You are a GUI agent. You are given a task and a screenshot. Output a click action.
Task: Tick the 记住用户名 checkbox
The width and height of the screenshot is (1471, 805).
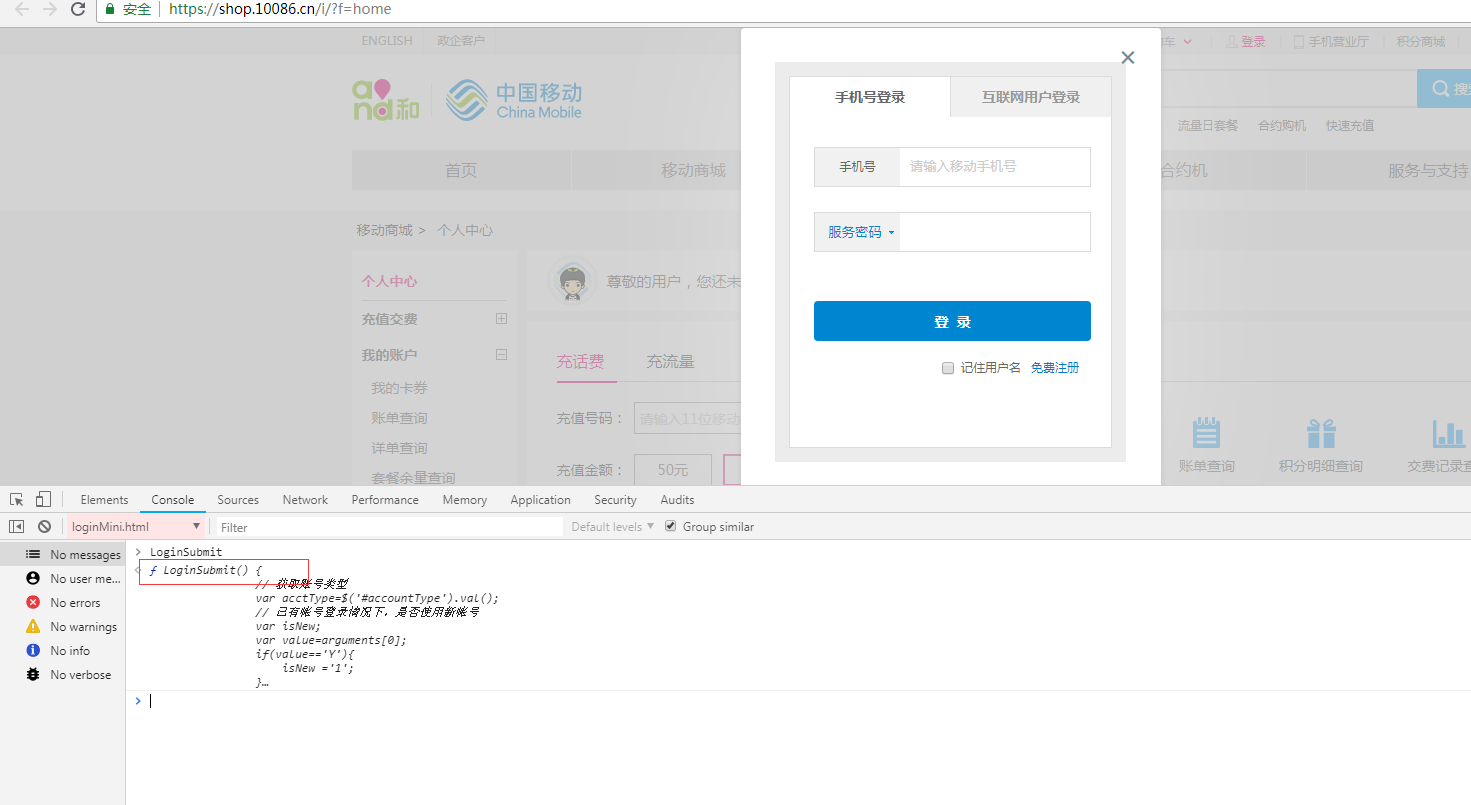(x=948, y=368)
